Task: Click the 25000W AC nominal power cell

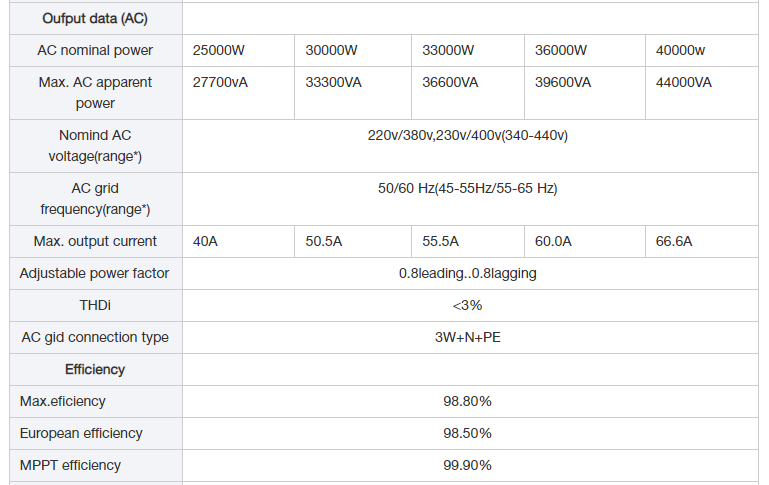Action: coord(238,51)
